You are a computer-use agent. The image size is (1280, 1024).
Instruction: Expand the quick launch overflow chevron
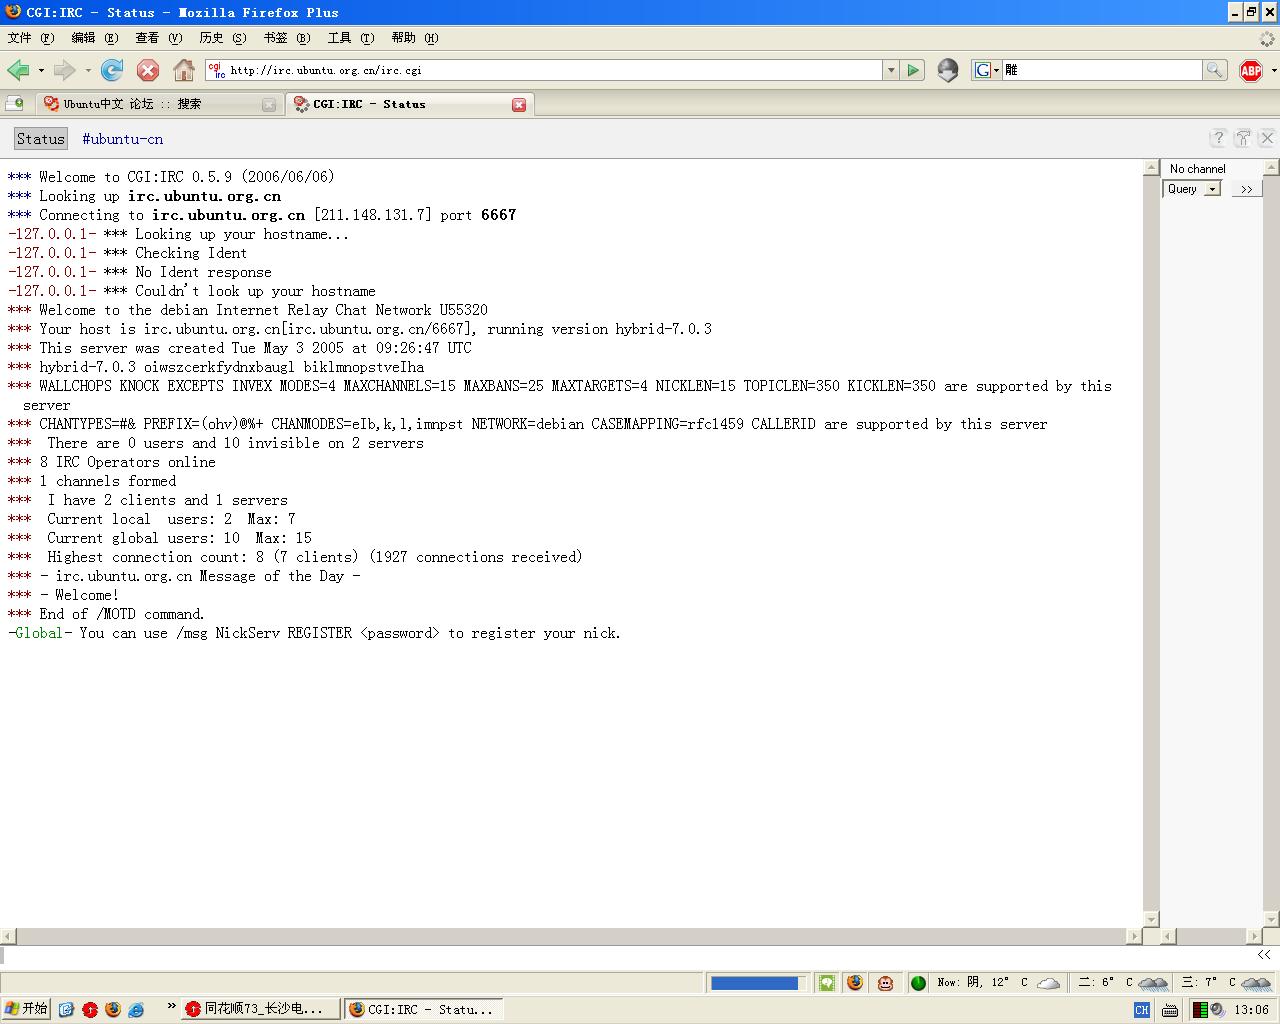tap(171, 1007)
